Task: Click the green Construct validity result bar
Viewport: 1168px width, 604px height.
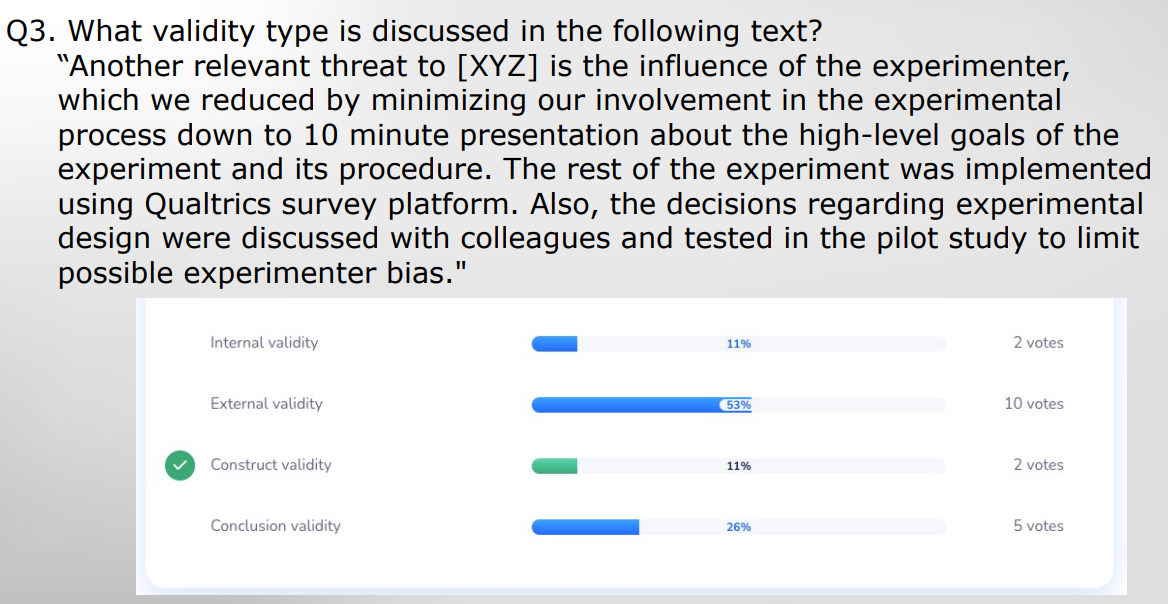Action: pos(554,466)
